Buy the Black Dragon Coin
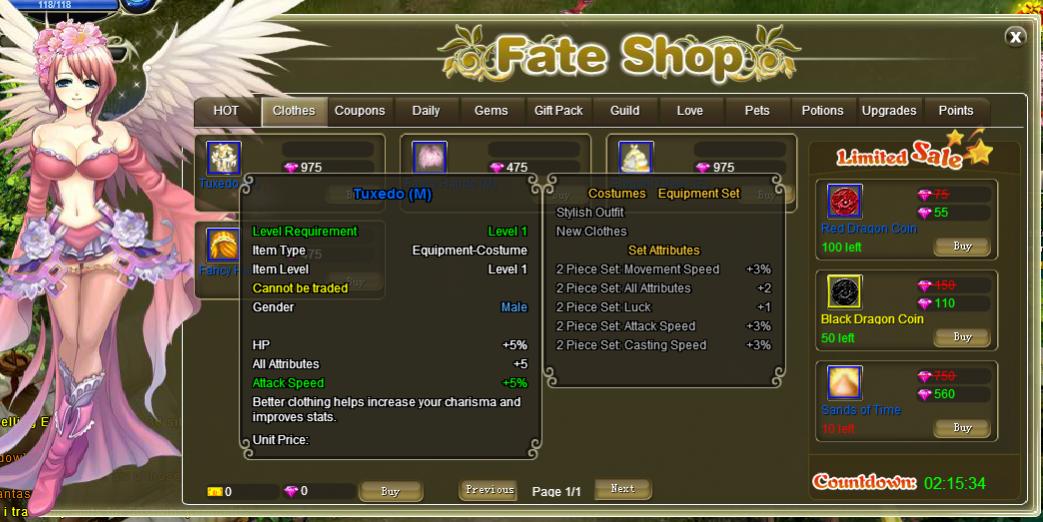Screen dimensions: 1043x522 [x=962, y=337]
